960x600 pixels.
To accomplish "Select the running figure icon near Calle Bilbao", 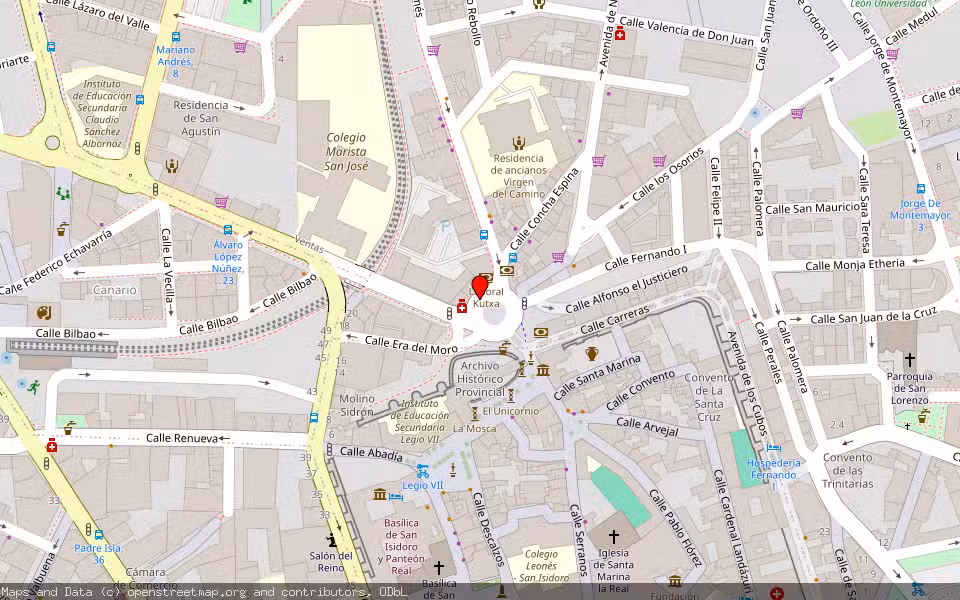I will (x=34, y=387).
